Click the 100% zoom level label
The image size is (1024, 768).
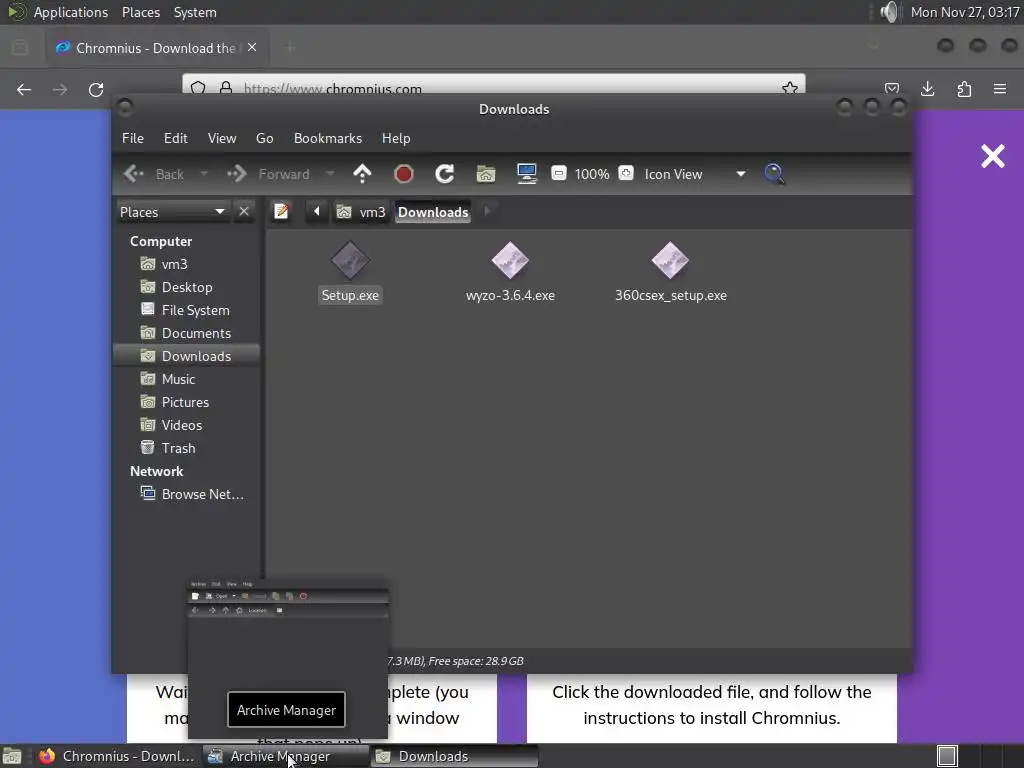[592, 174]
